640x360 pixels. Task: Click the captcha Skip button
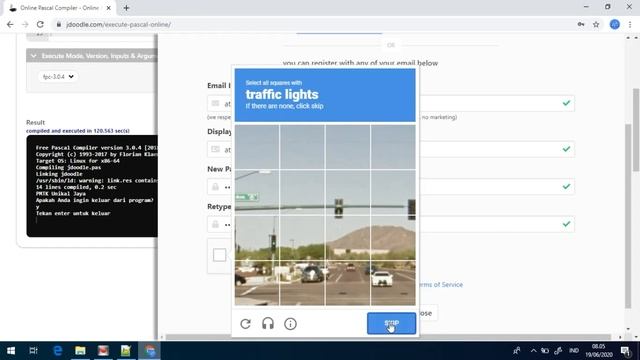391,323
